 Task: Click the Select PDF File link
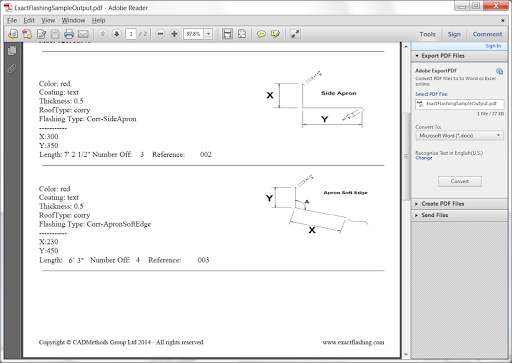431,94
